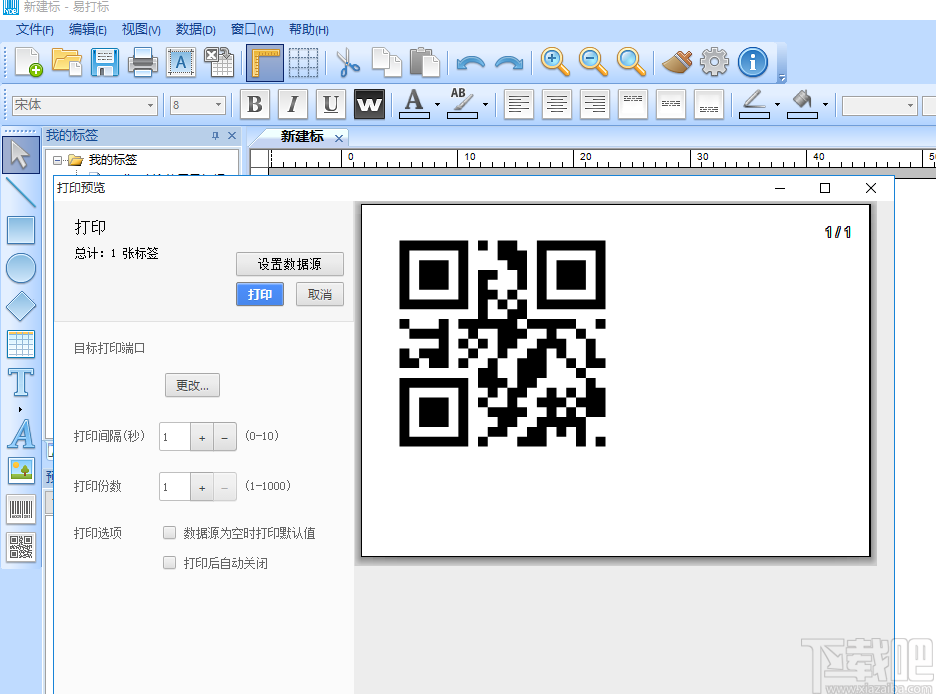
Task: Reset zoom with plain magnifier icon
Action: click(x=631, y=62)
